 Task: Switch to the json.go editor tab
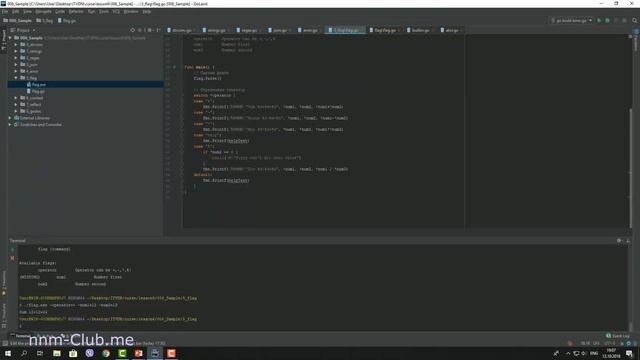point(278,30)
